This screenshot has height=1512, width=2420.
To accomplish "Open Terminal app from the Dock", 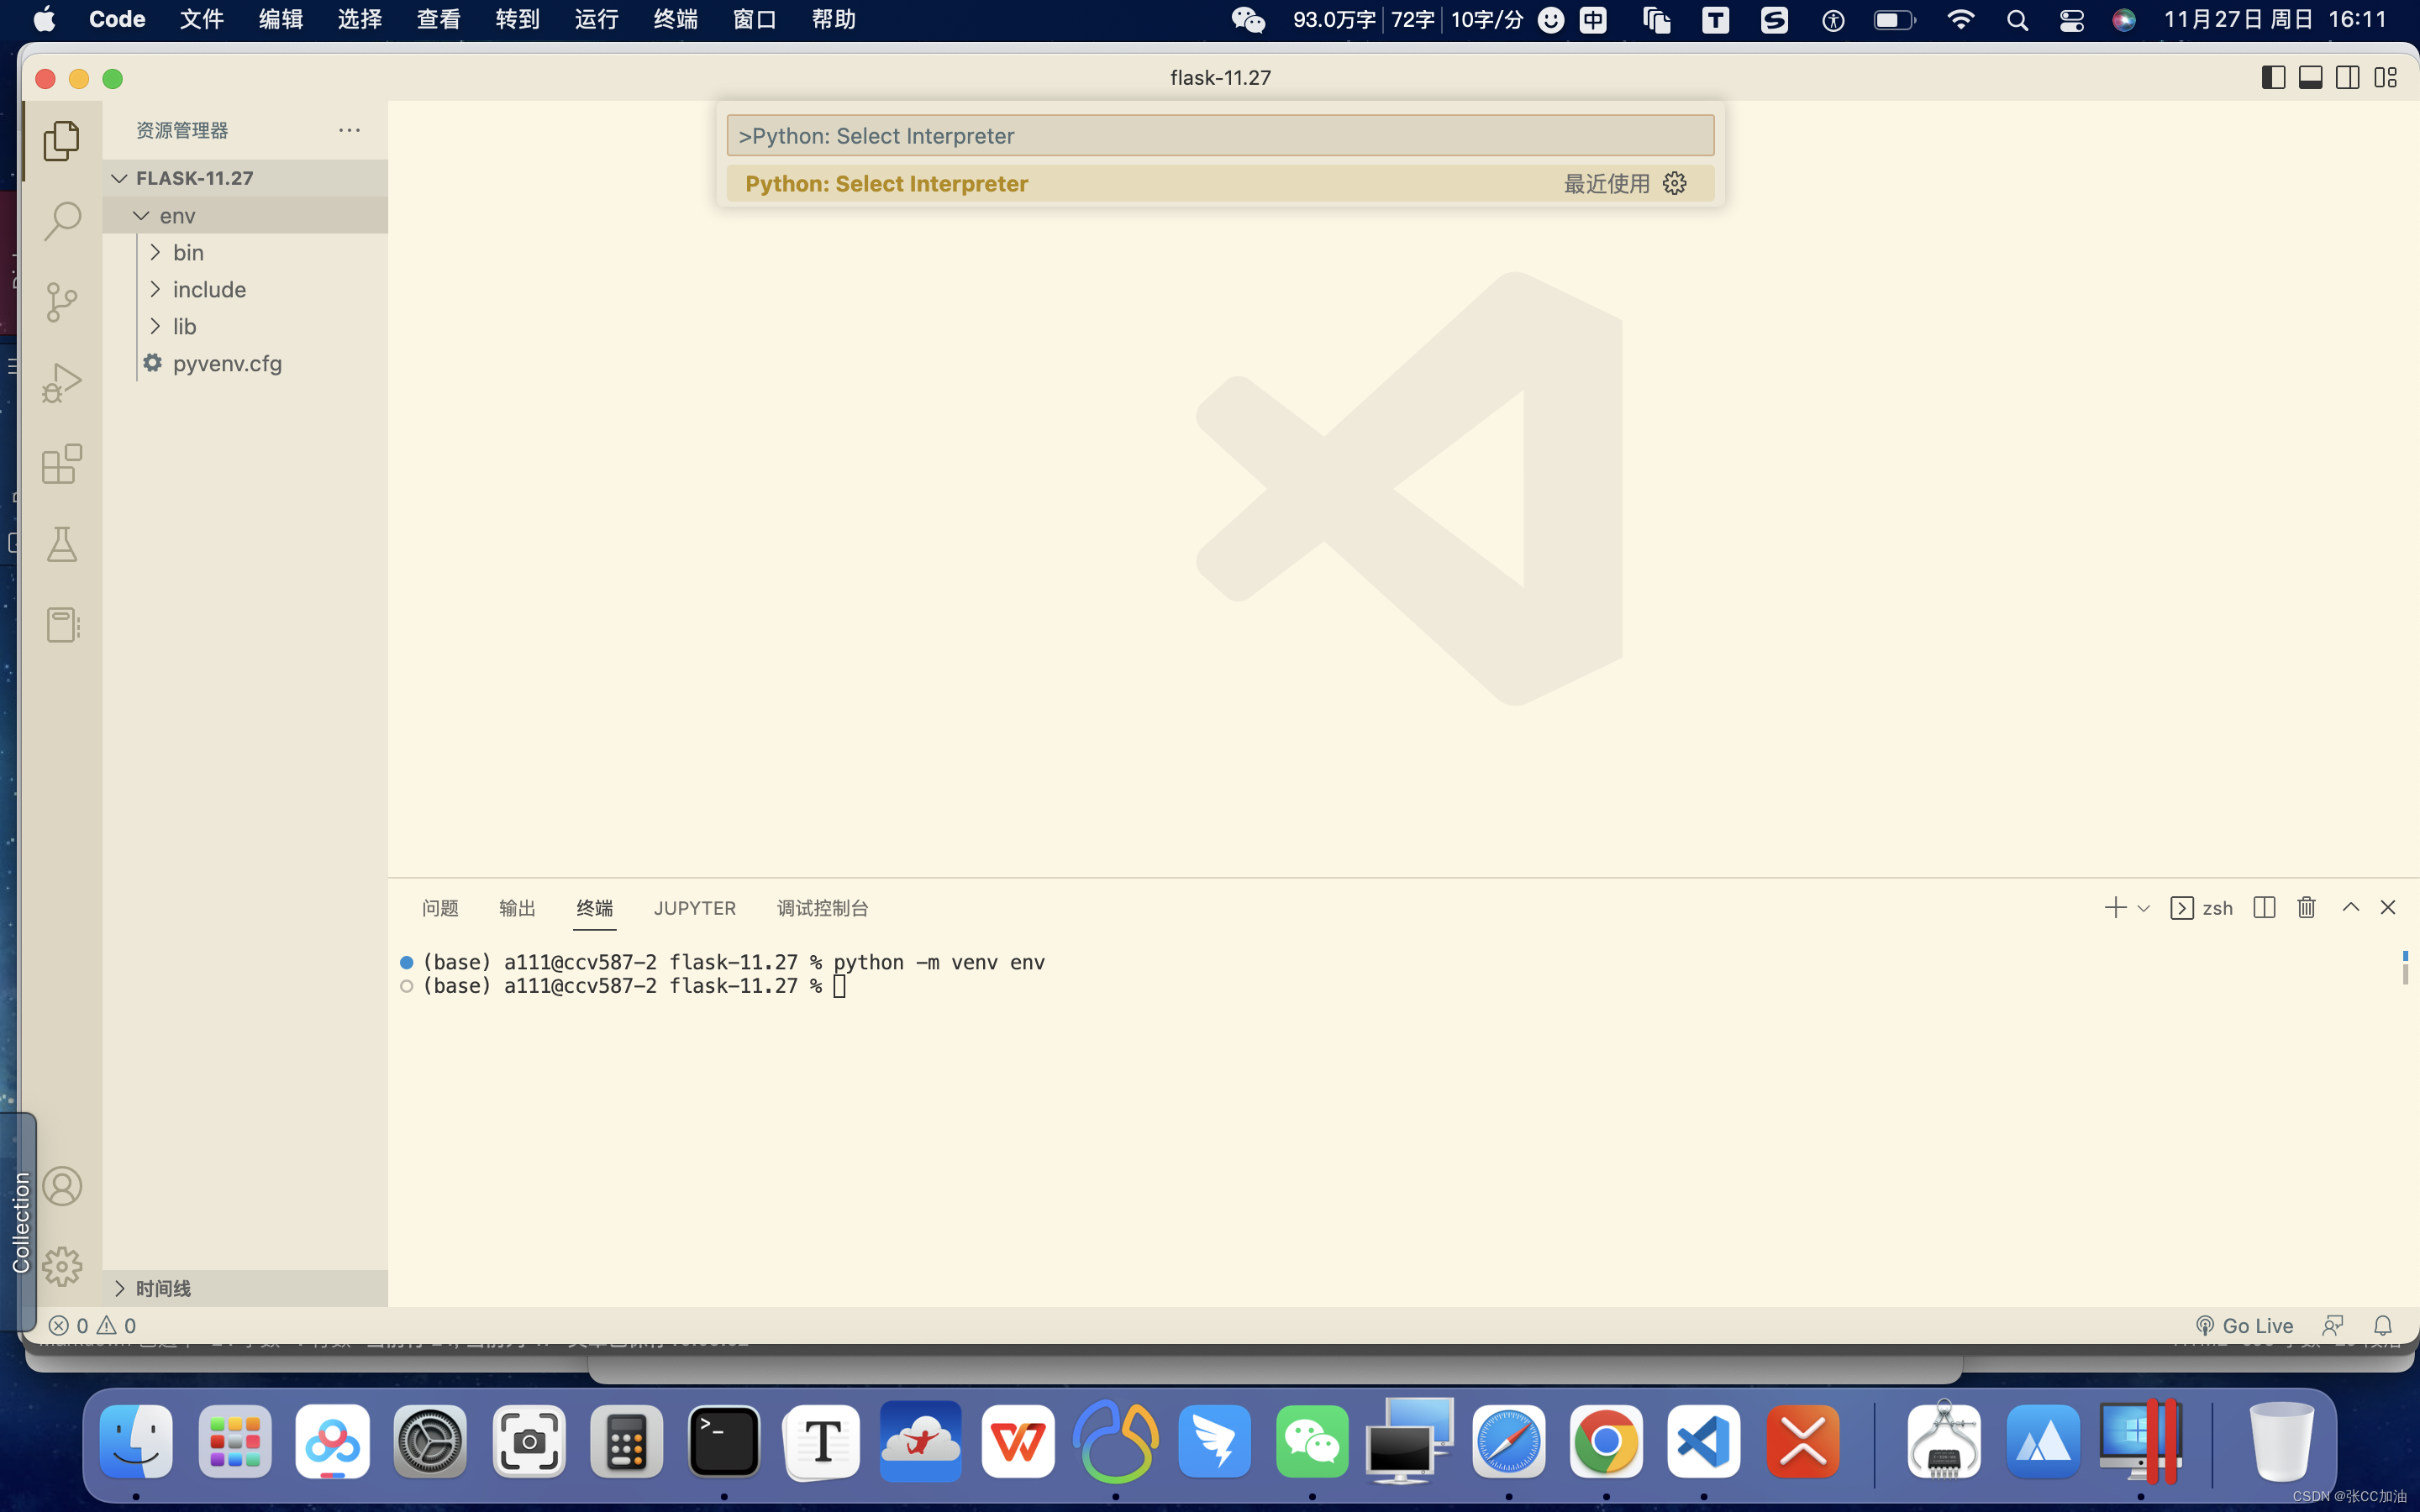I will point(724,1441).
